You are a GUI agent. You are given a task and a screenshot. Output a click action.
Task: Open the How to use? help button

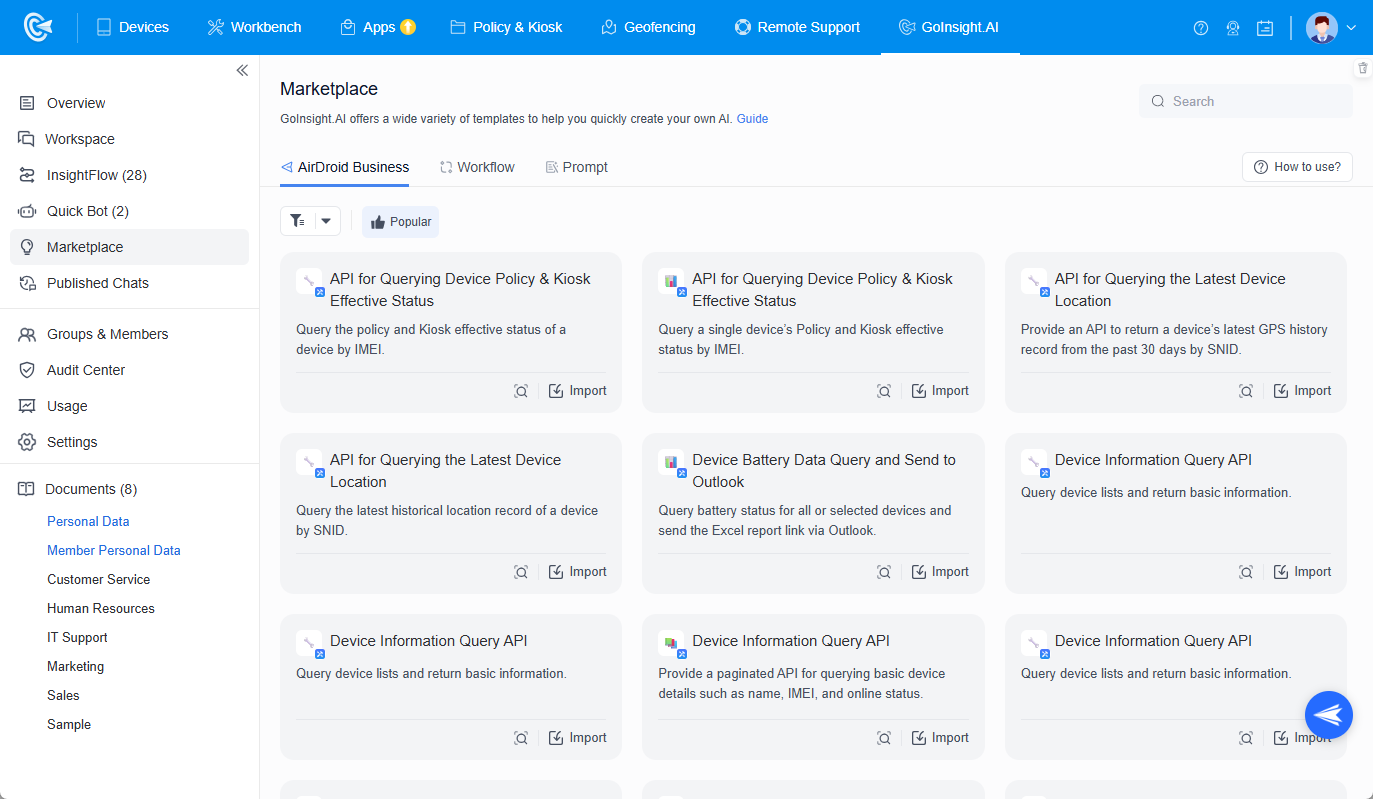[x=1297, y=167]
